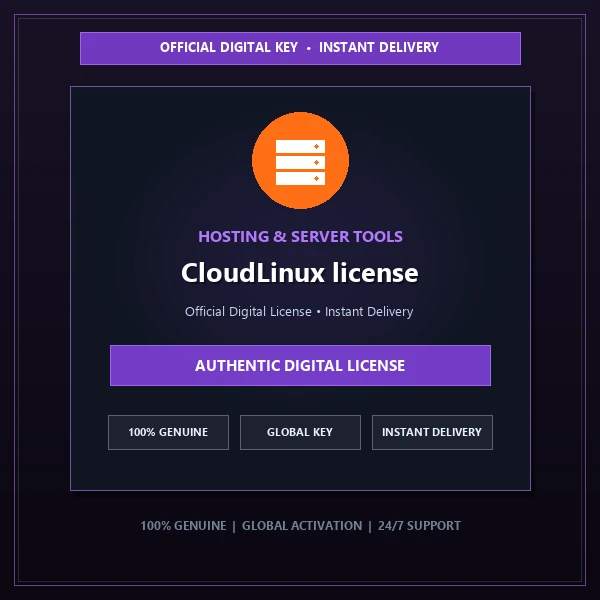Click the Authentic Digital License button
The height and width of the screenshot is (600, 600).
300,365
